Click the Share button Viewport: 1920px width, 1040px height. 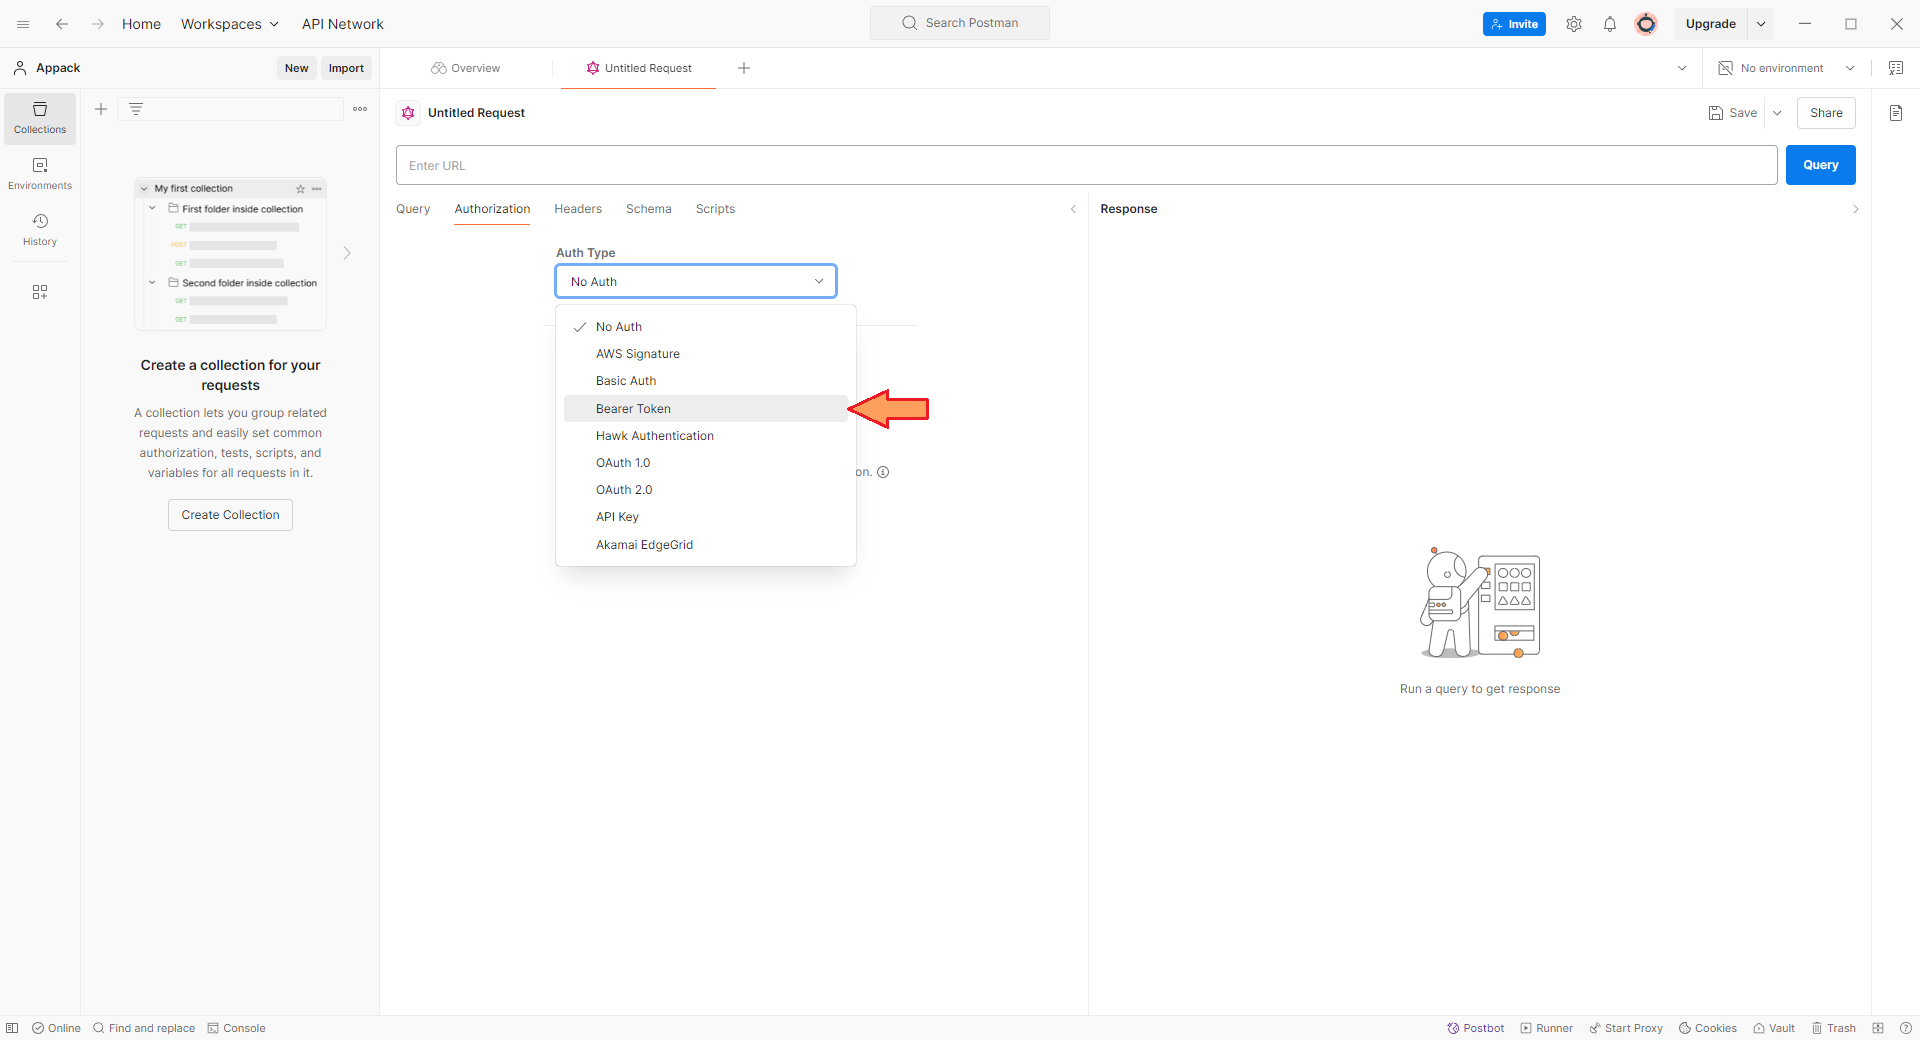click(x=1826, y=113)
